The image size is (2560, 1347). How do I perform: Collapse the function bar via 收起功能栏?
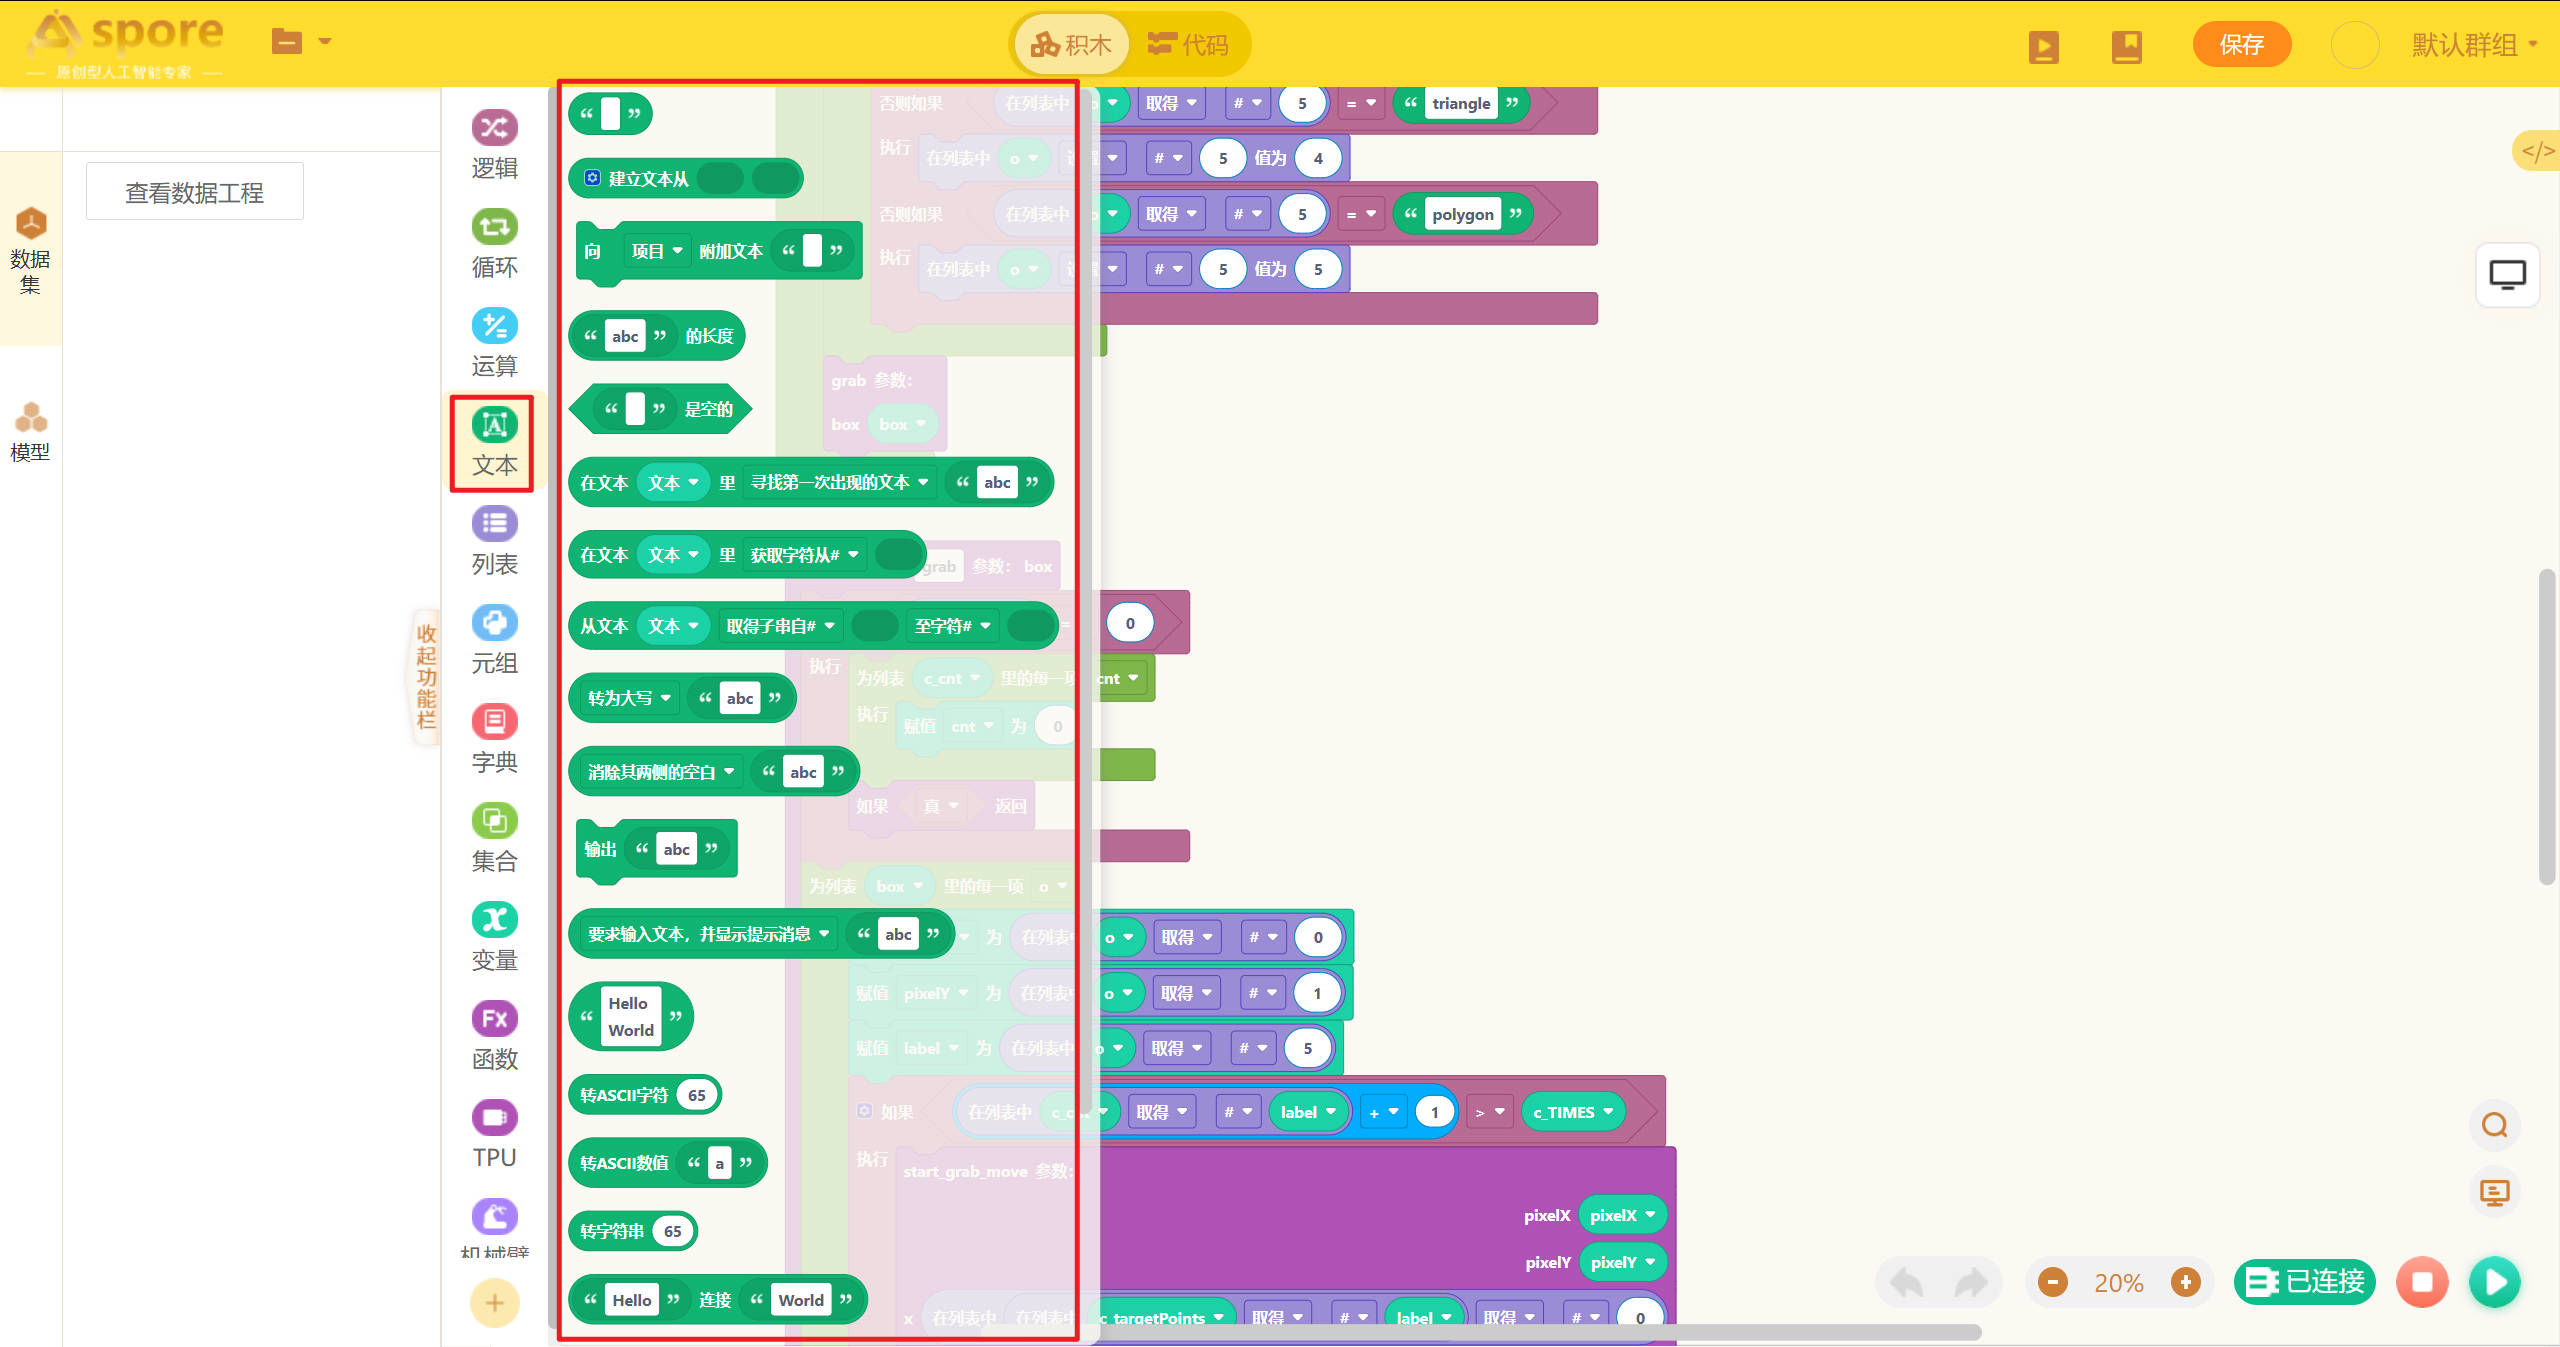[x=427, y=677]
